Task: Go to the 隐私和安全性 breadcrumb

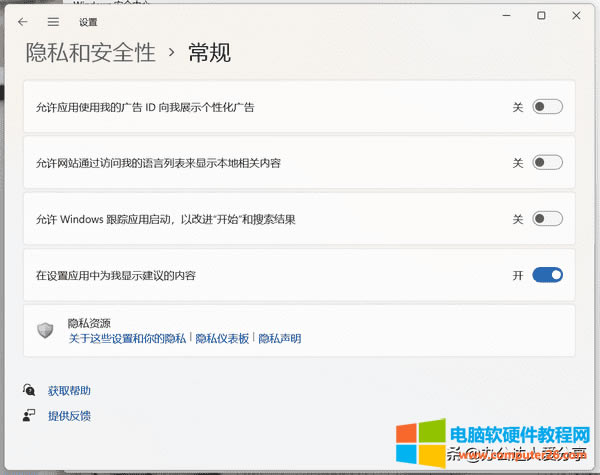Action: [90, 53]
